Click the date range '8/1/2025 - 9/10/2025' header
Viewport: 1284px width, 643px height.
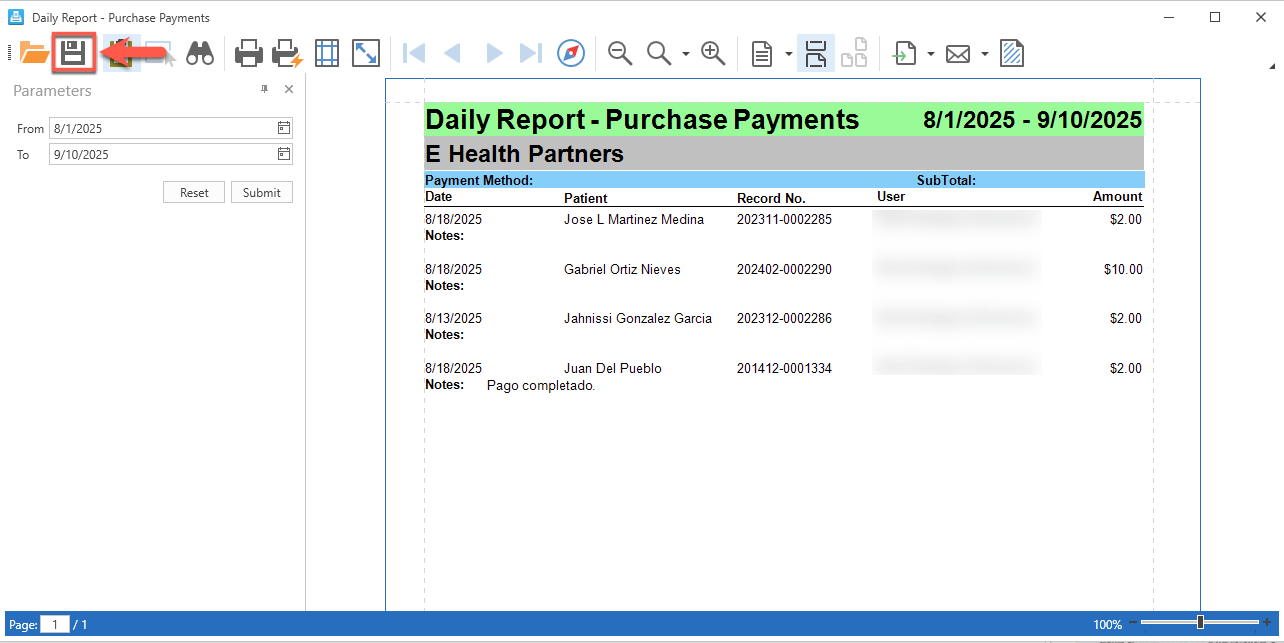tap(1032, 120)
